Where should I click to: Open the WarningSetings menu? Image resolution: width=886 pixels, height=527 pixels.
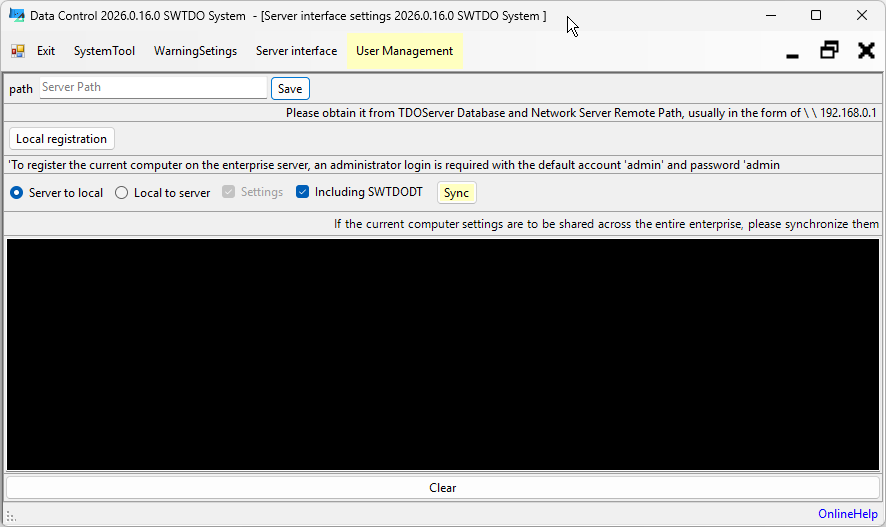click(195, 51)
